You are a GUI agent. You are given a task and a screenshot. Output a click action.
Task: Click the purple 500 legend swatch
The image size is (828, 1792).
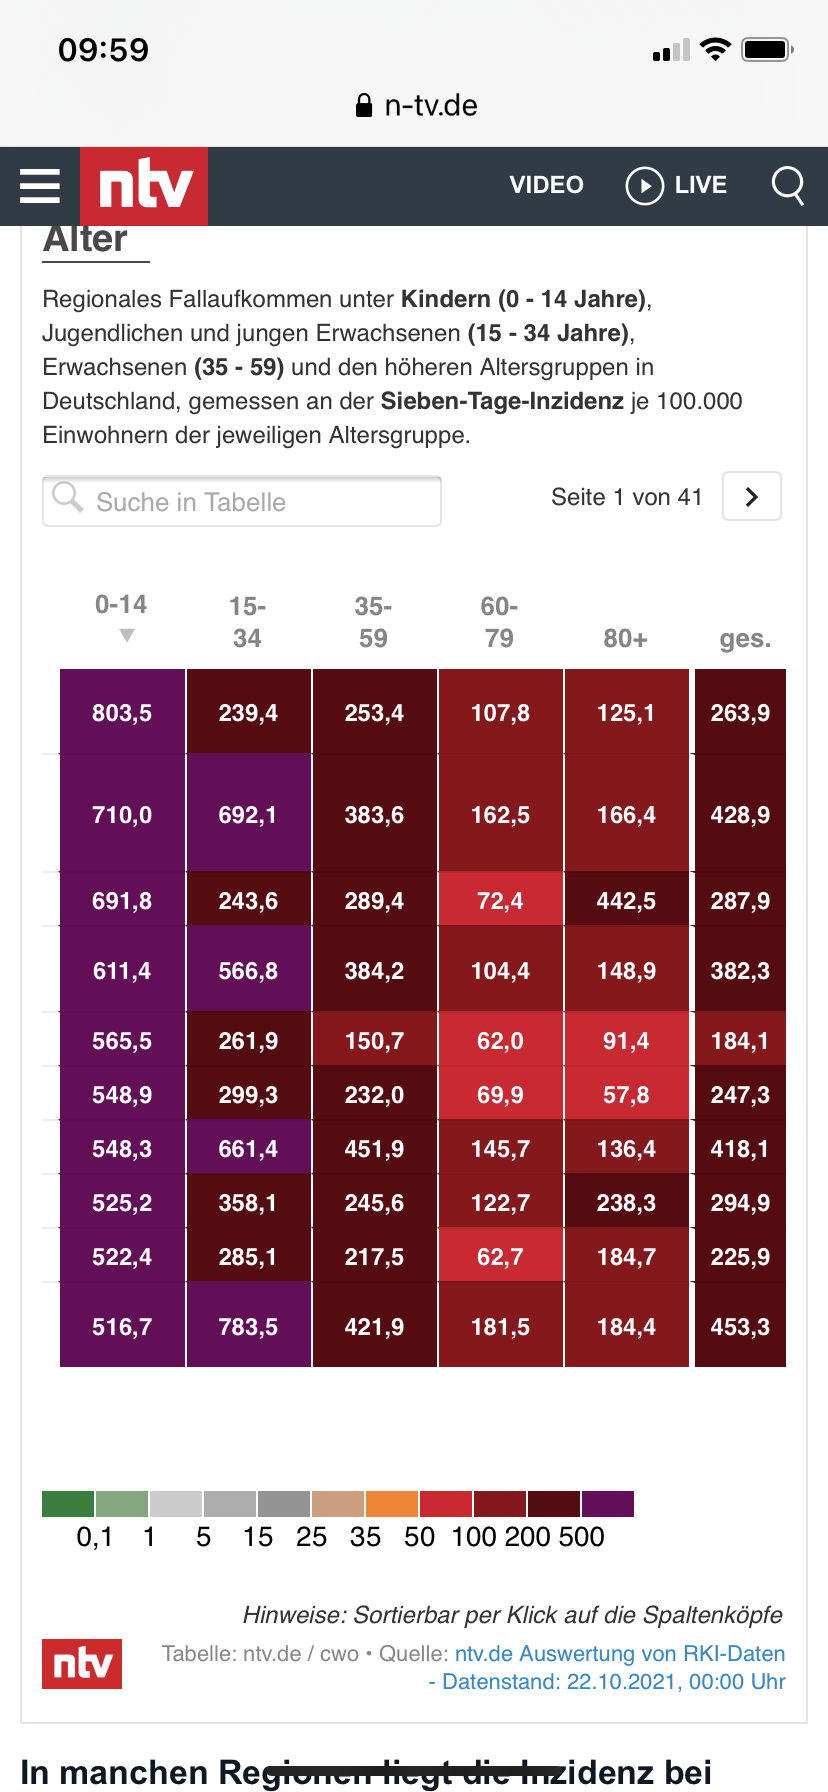608,1504
